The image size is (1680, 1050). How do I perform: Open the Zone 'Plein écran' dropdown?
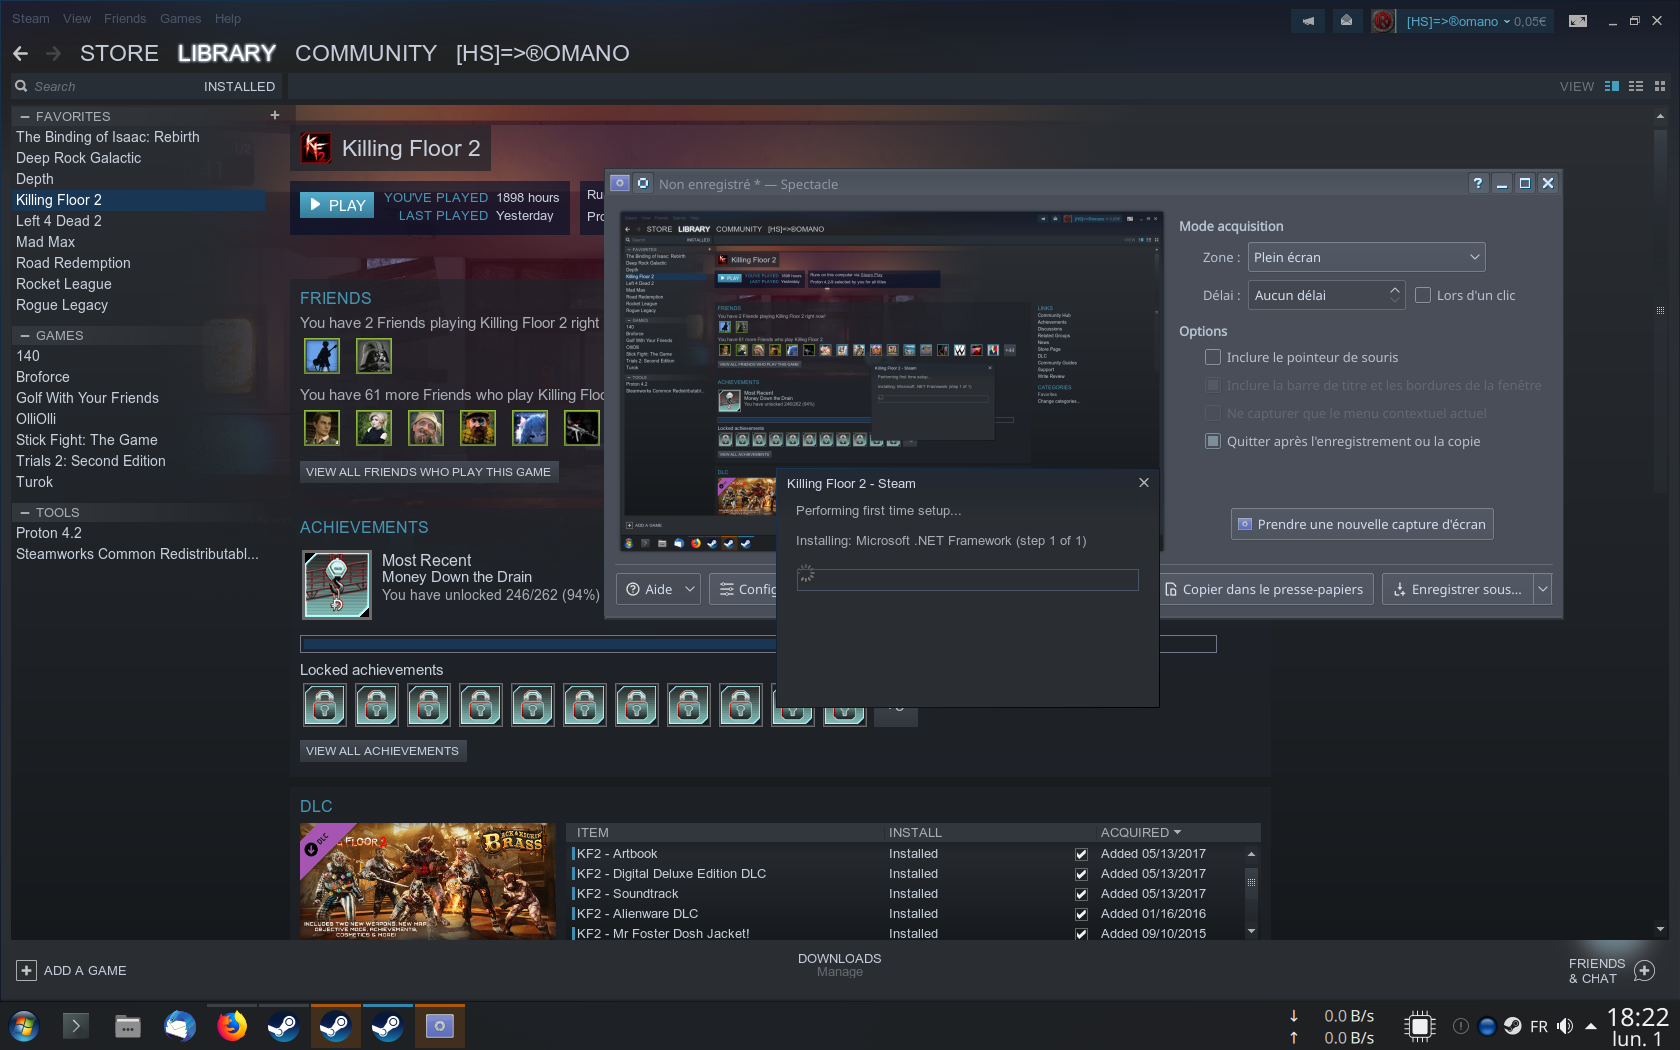click(x=1366, y=257)
